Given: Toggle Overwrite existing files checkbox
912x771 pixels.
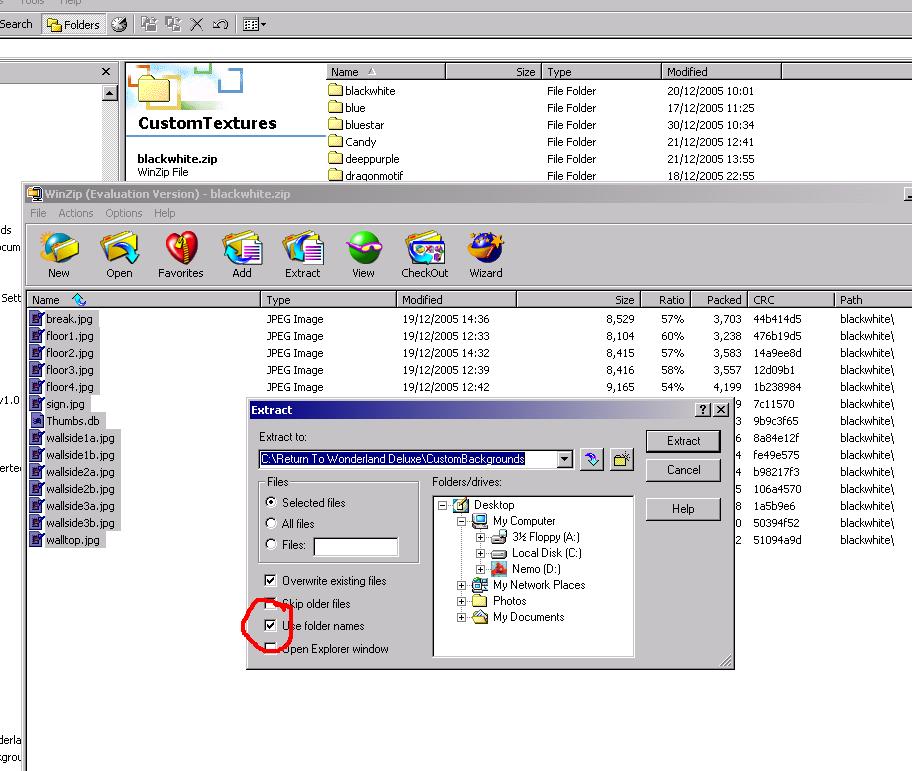Looking at the screenshot, I should pos(270,580).
